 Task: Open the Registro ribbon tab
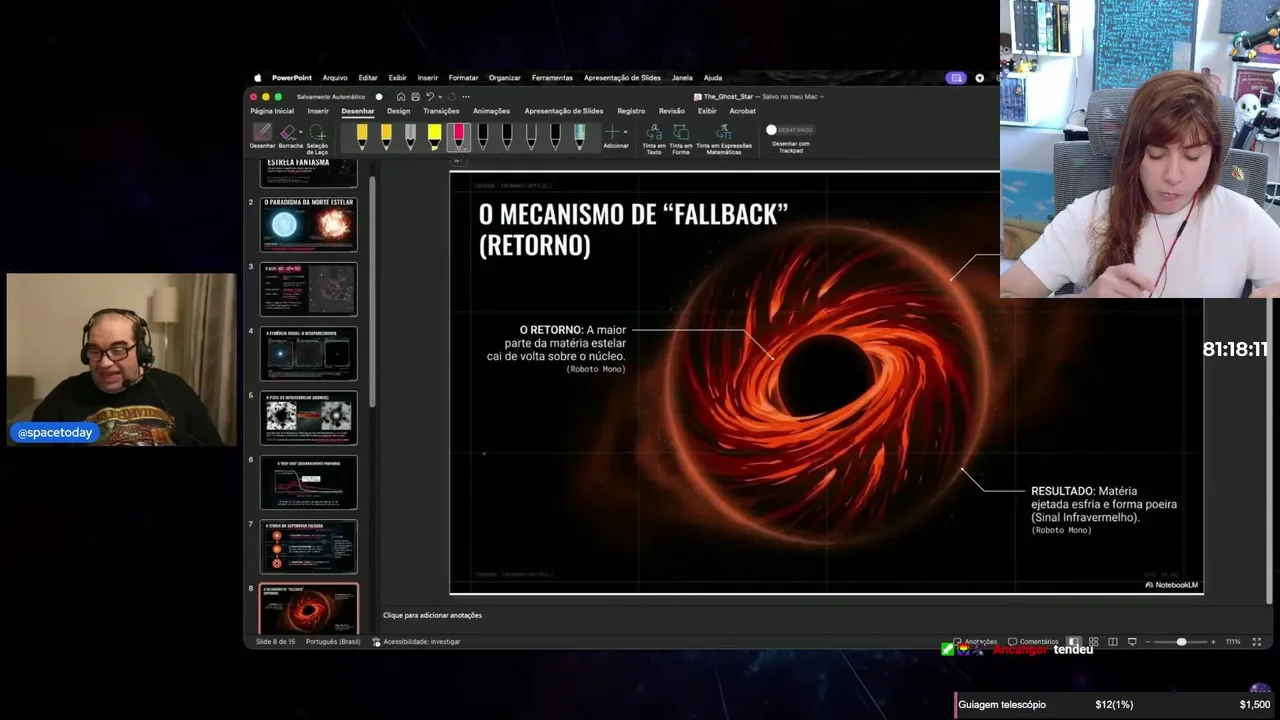coord(631,111)
